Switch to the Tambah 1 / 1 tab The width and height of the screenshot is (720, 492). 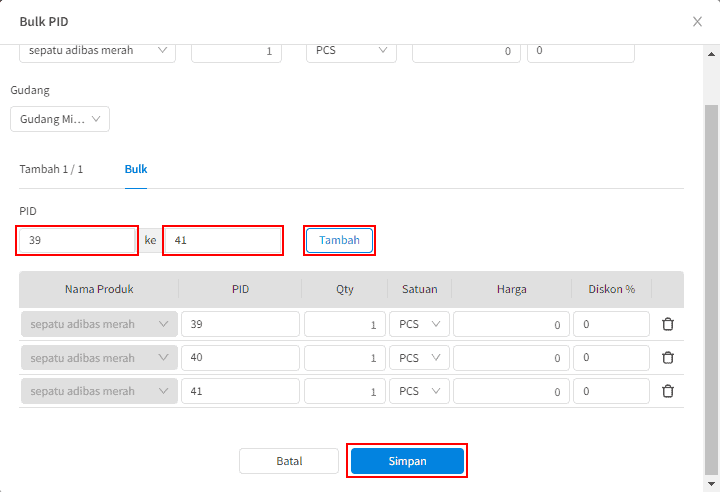pyautogui.click(x=51, y=169)
